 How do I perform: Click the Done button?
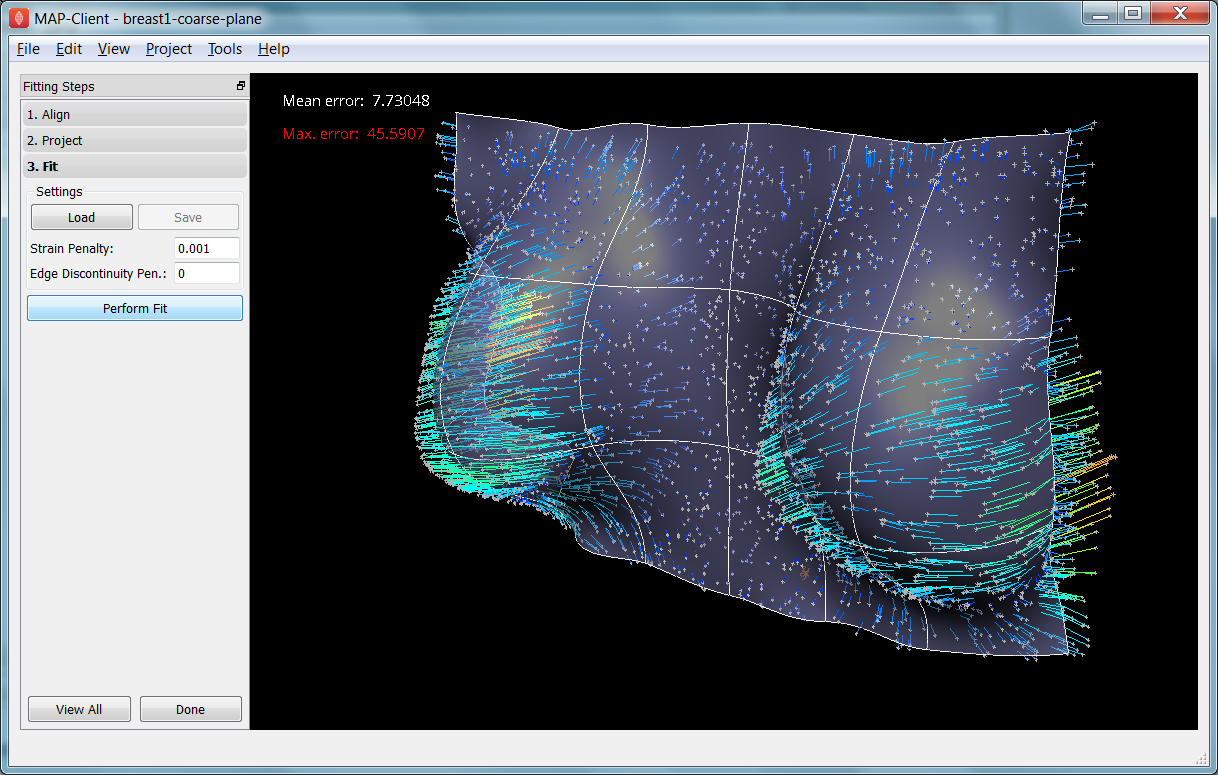(190, 709)
